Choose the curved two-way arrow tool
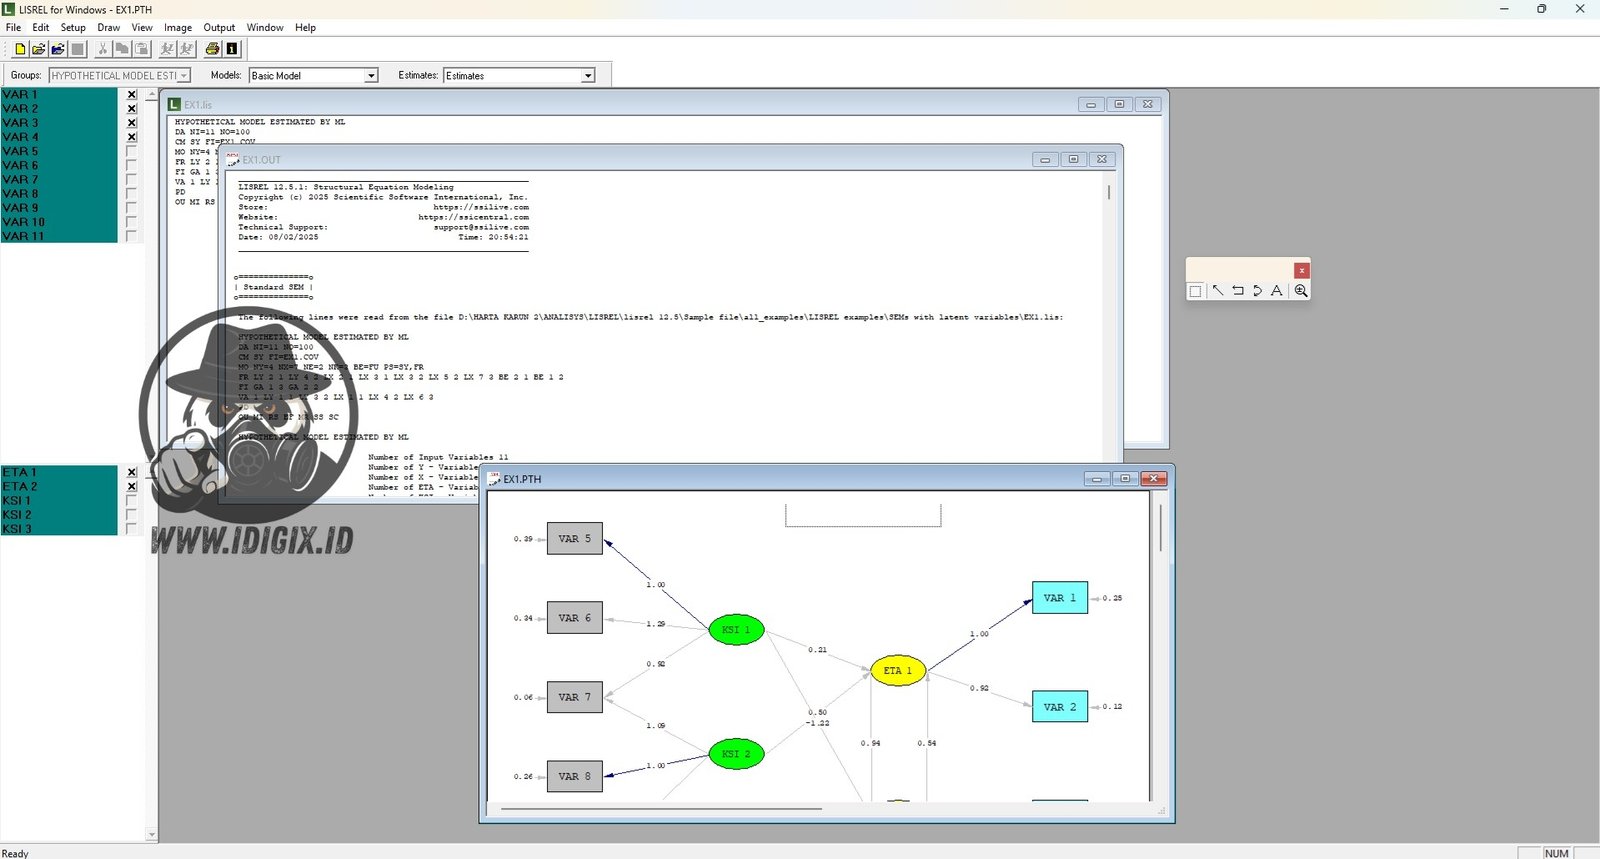Viewport: 1600px width, 859px height. coord(1257,291)
